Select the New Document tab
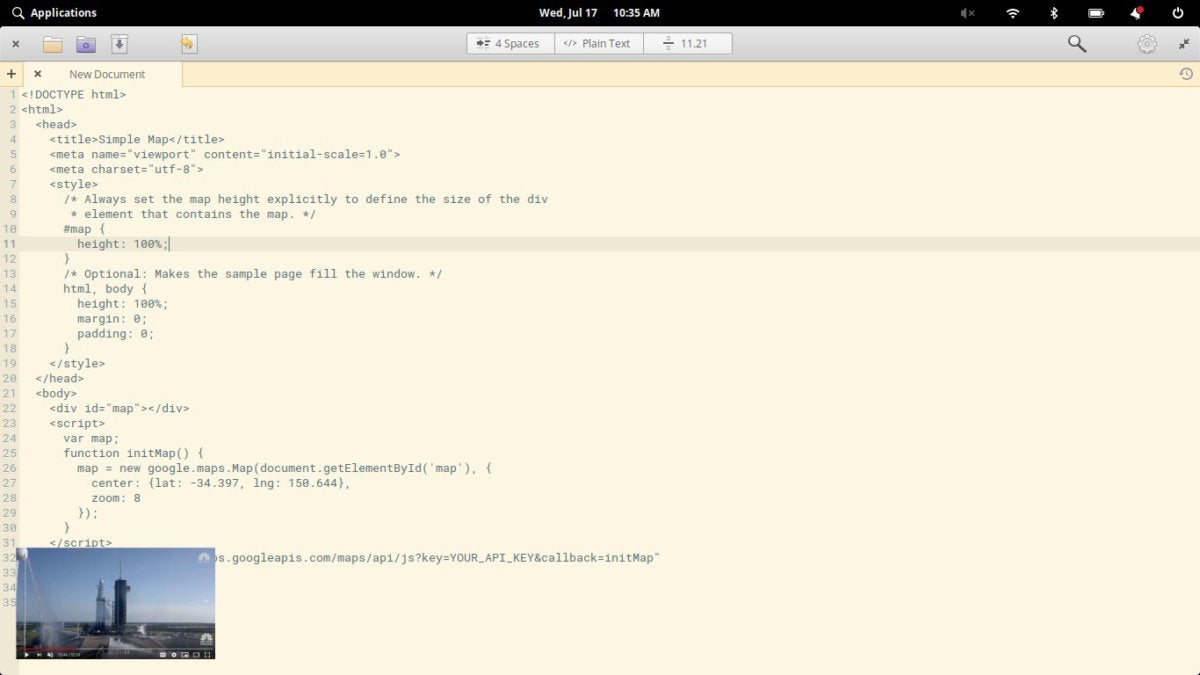The image size is (1200, 675). [106, 74]
